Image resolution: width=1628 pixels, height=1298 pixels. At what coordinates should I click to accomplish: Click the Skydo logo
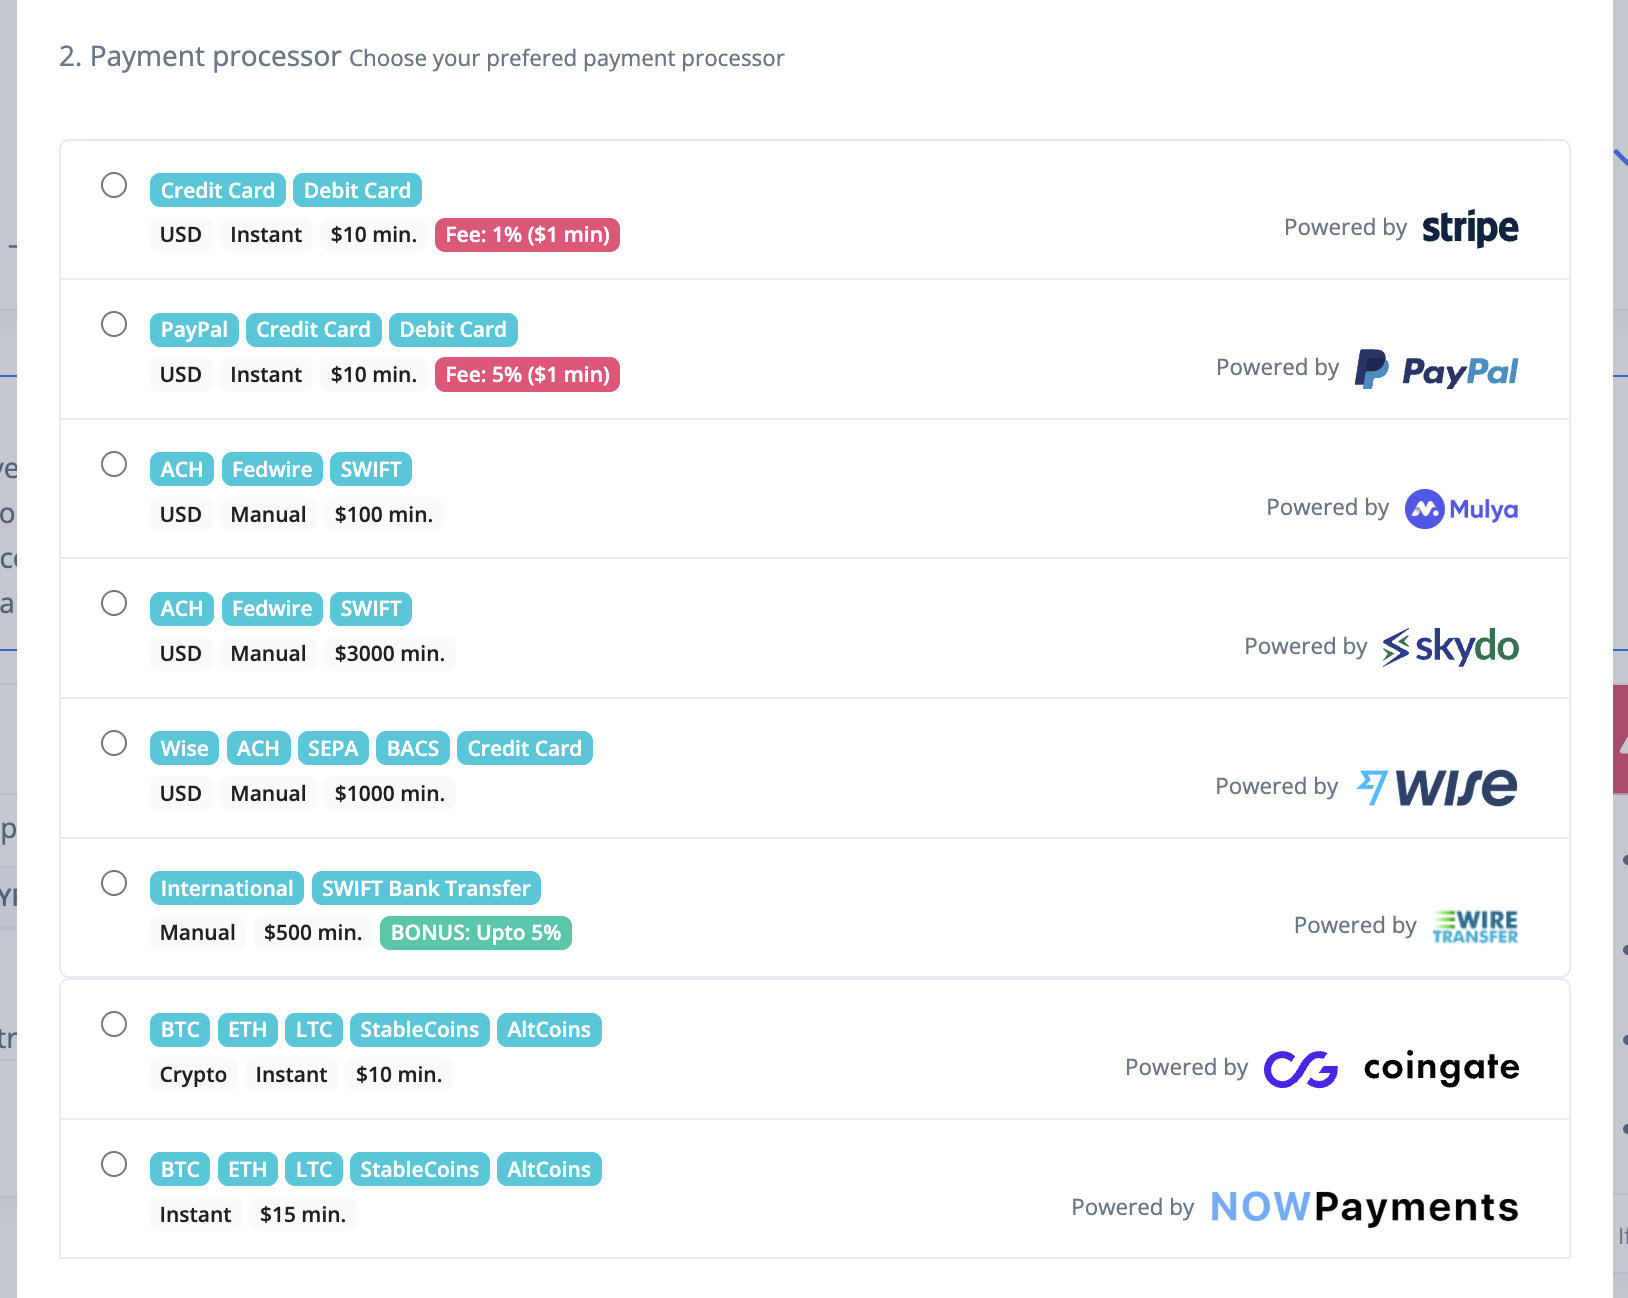1450,647
